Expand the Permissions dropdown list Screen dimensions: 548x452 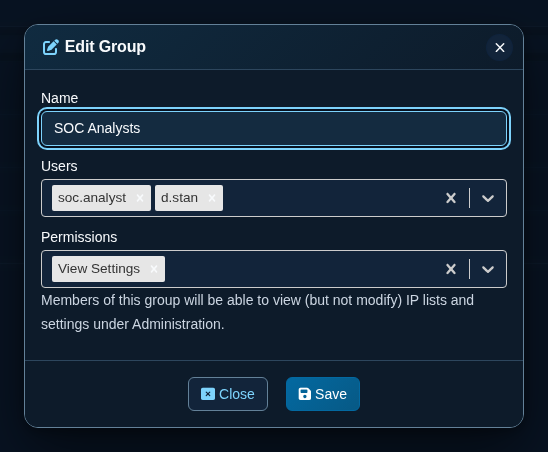(488, 269)
